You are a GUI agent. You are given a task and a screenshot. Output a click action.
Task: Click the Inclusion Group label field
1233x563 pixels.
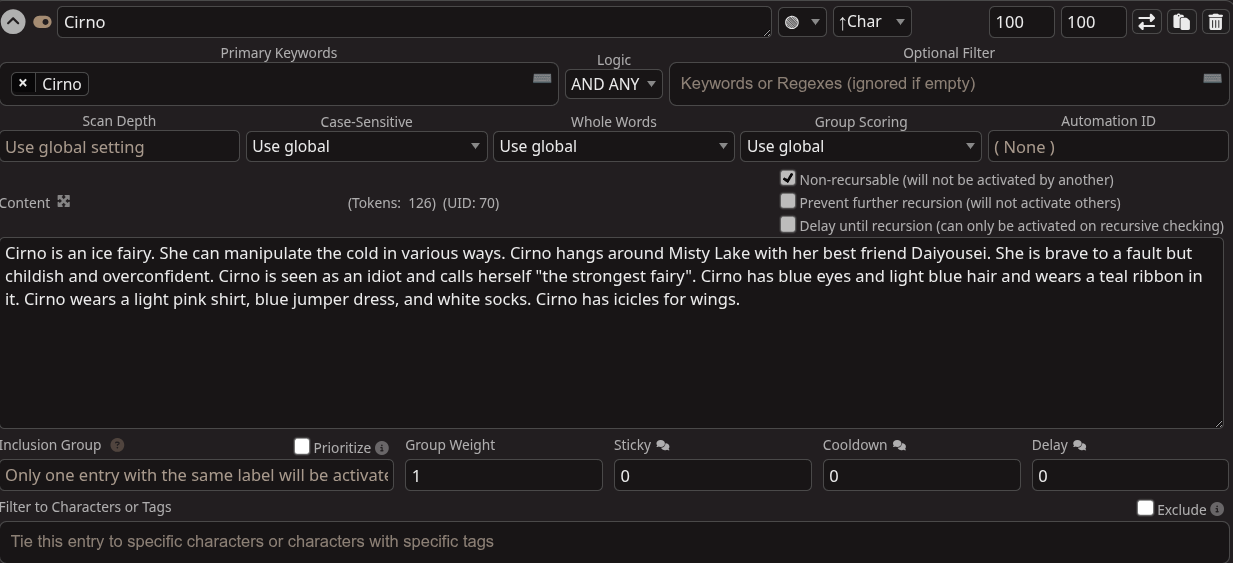pyautogui.click(x=197, y=475)
